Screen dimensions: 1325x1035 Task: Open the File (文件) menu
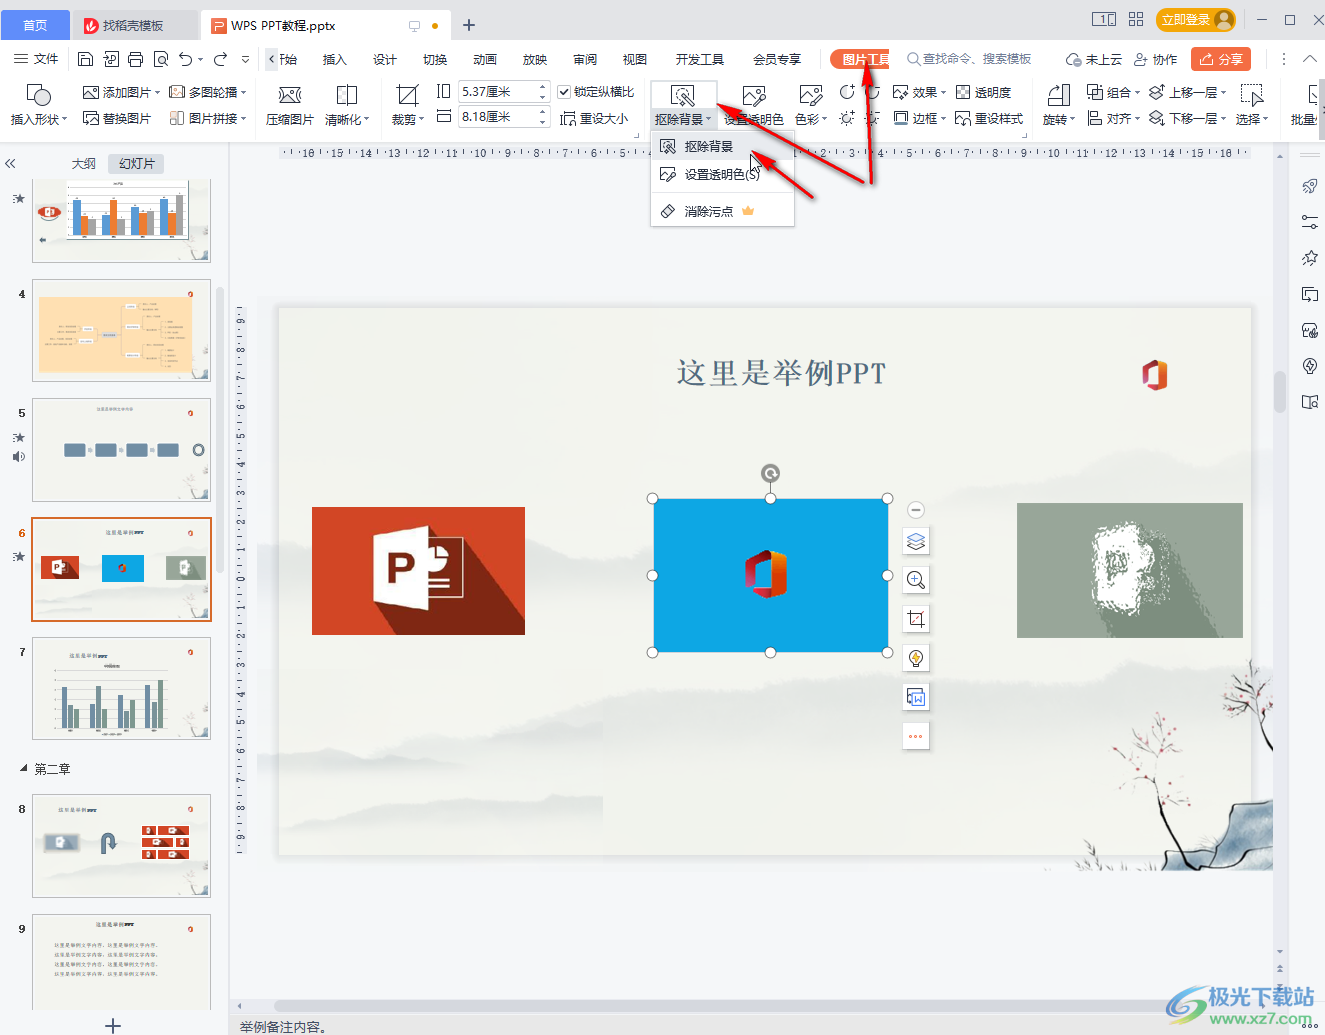36,59
